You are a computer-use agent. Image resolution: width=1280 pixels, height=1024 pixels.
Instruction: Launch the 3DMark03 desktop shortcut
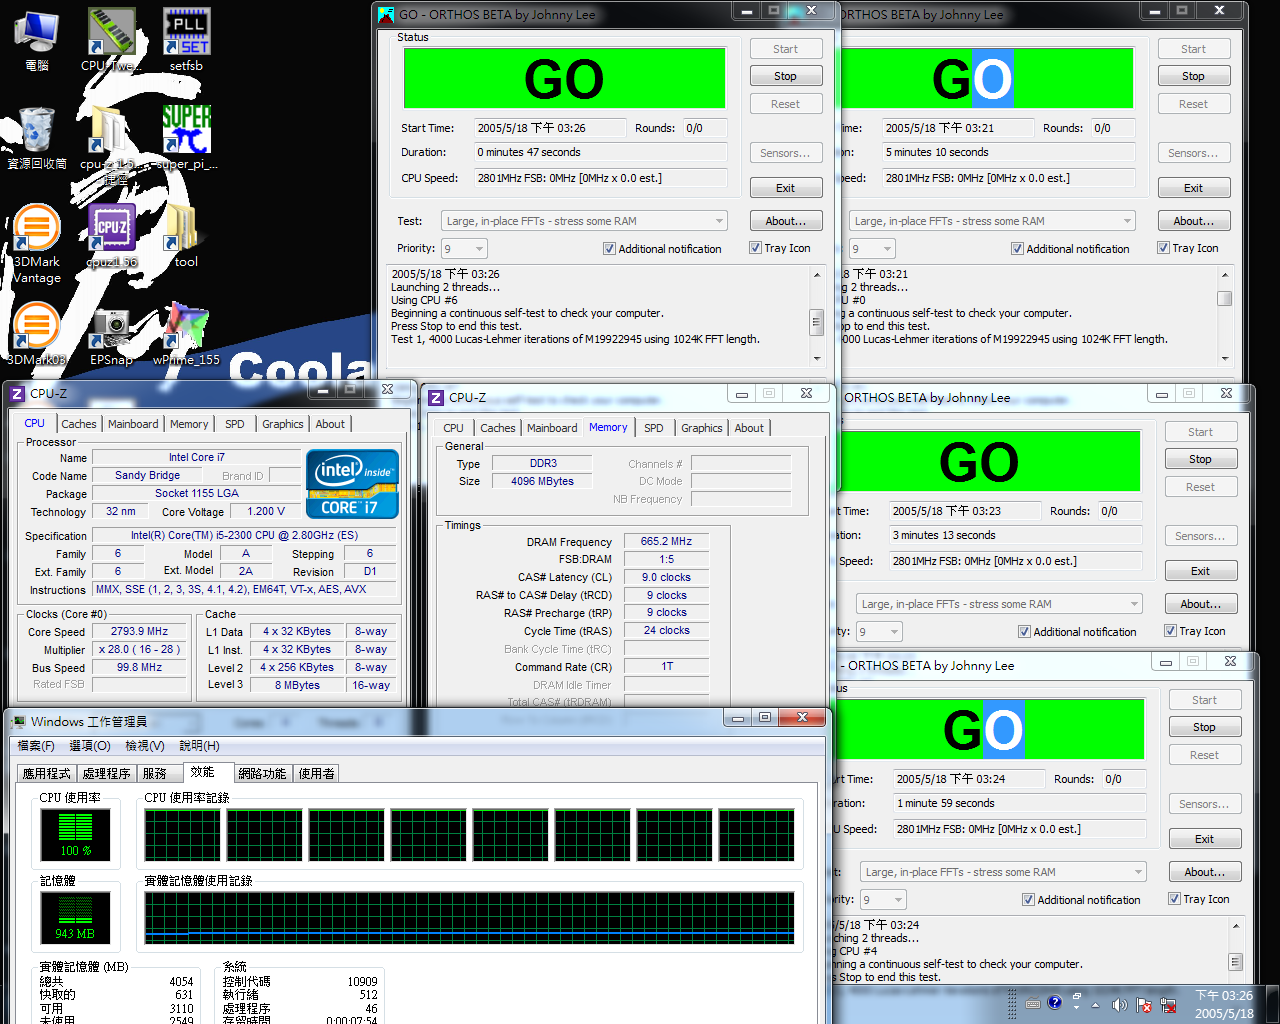pyautogui.click(x=36, y=334)
